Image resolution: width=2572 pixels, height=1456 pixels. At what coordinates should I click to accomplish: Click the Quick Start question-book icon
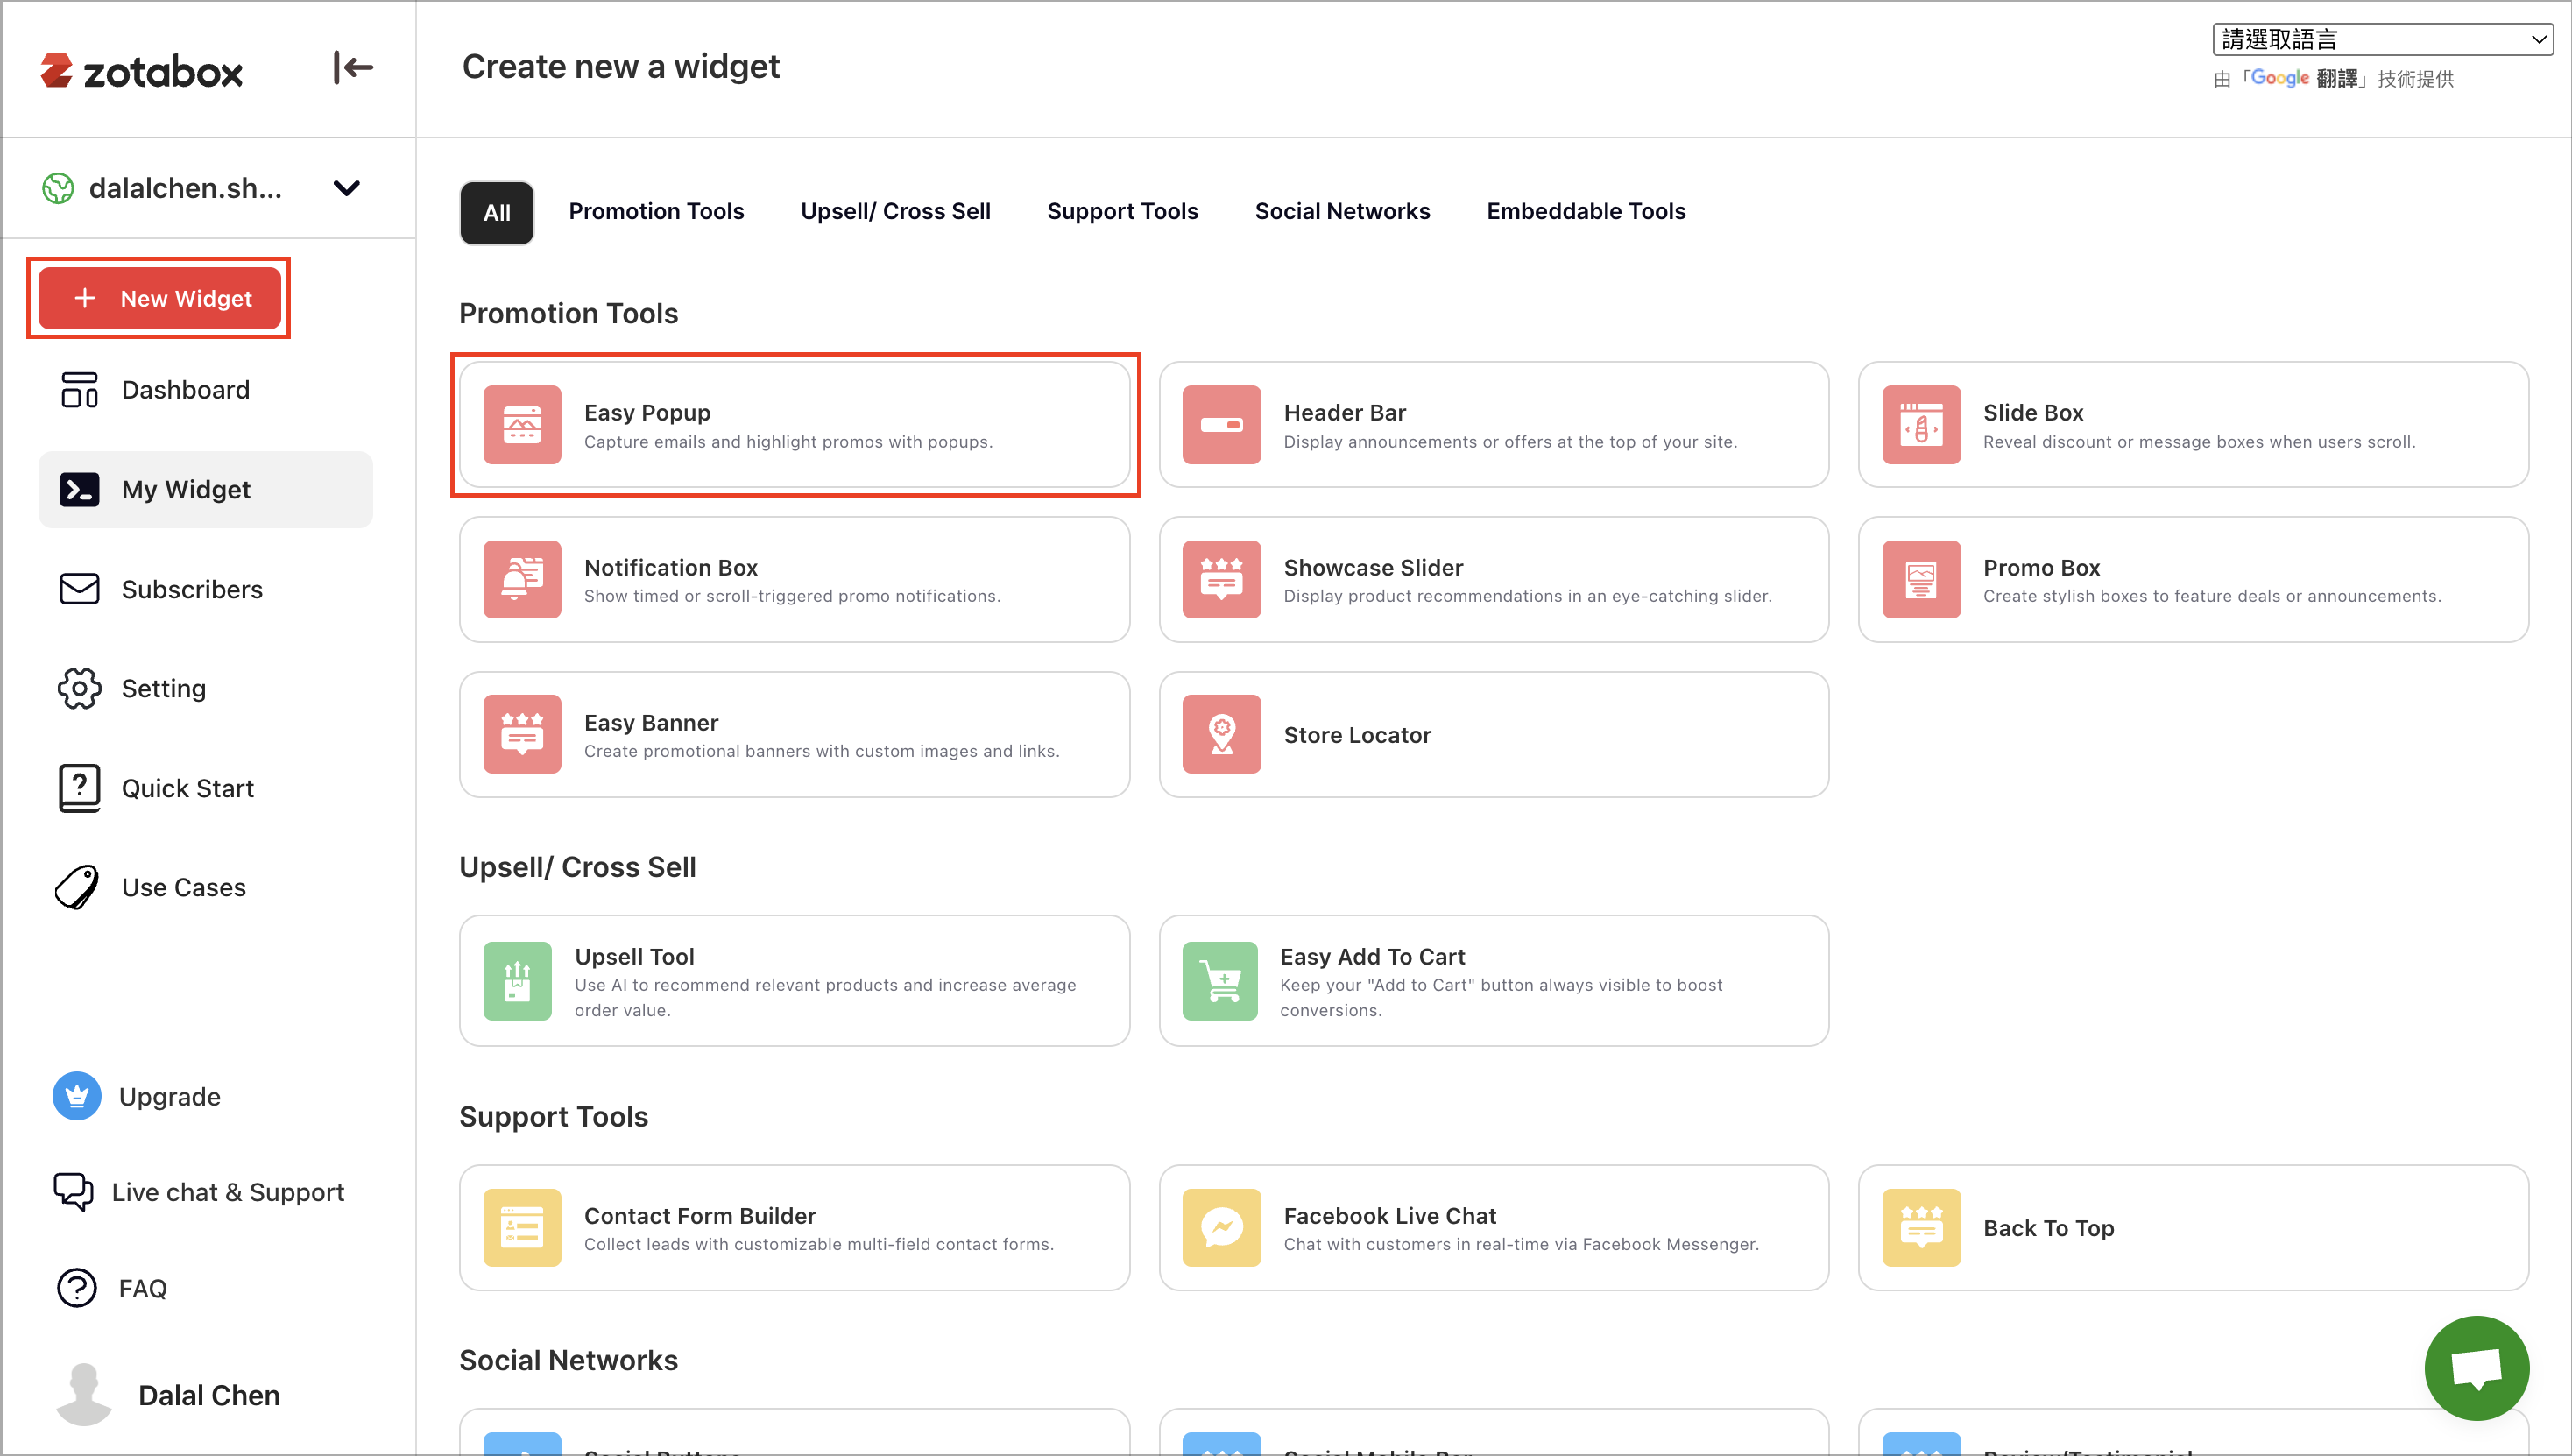(79, 788)
